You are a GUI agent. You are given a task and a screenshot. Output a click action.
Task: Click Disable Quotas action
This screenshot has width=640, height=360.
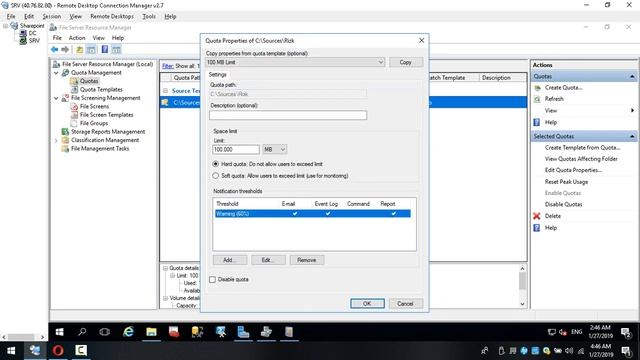(563, 204)
